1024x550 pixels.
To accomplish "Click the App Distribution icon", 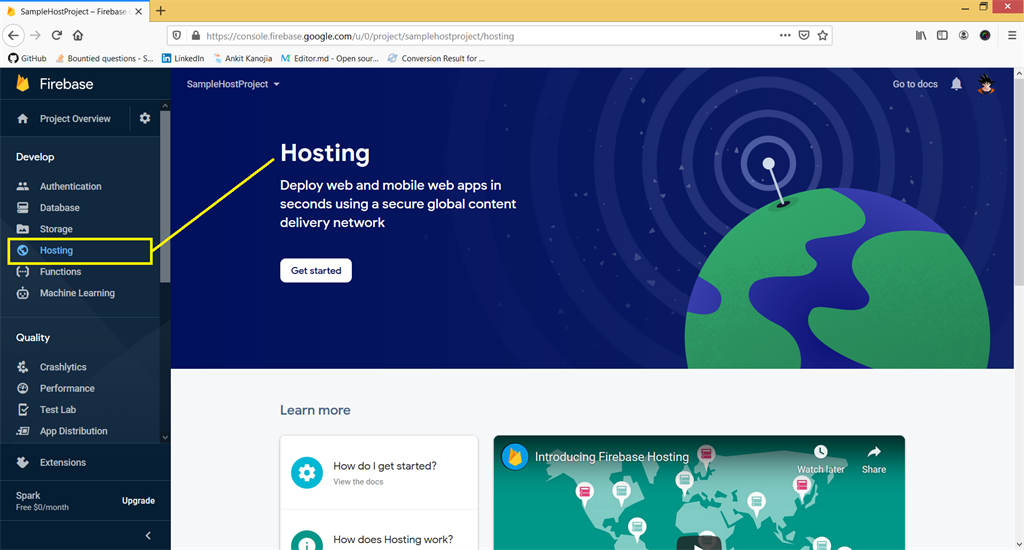I will (23, 431).
